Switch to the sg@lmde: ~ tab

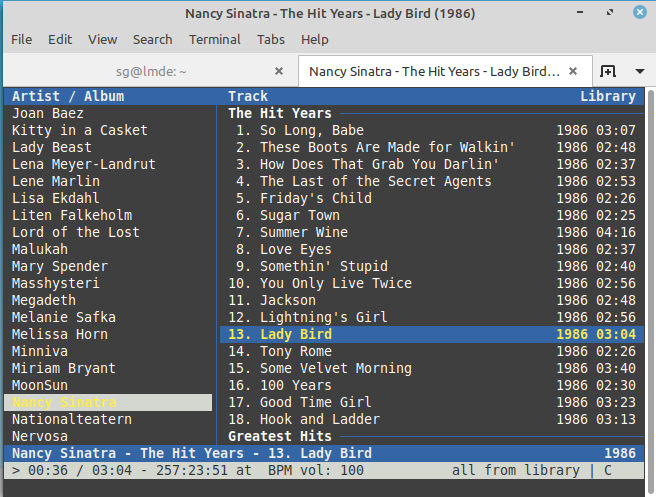pyautogui.click(x=148, y=72)
